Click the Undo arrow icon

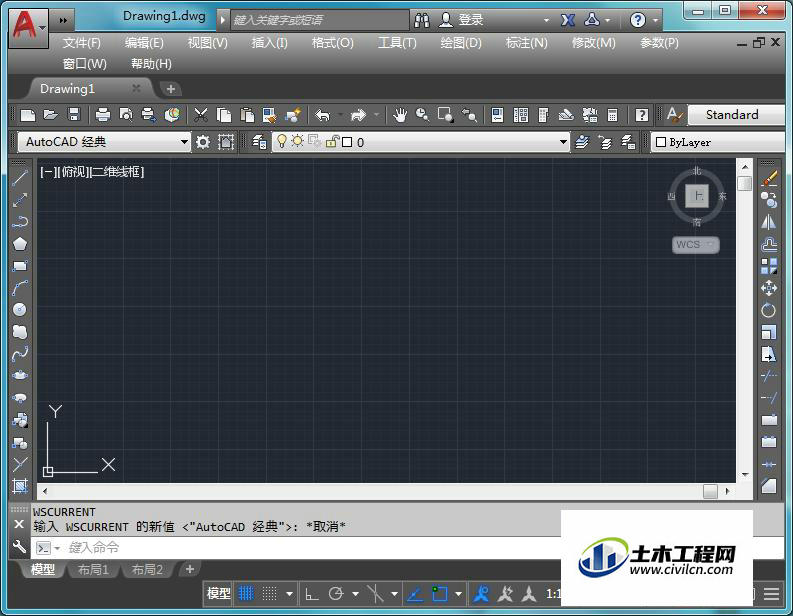[x=323, y=115]
